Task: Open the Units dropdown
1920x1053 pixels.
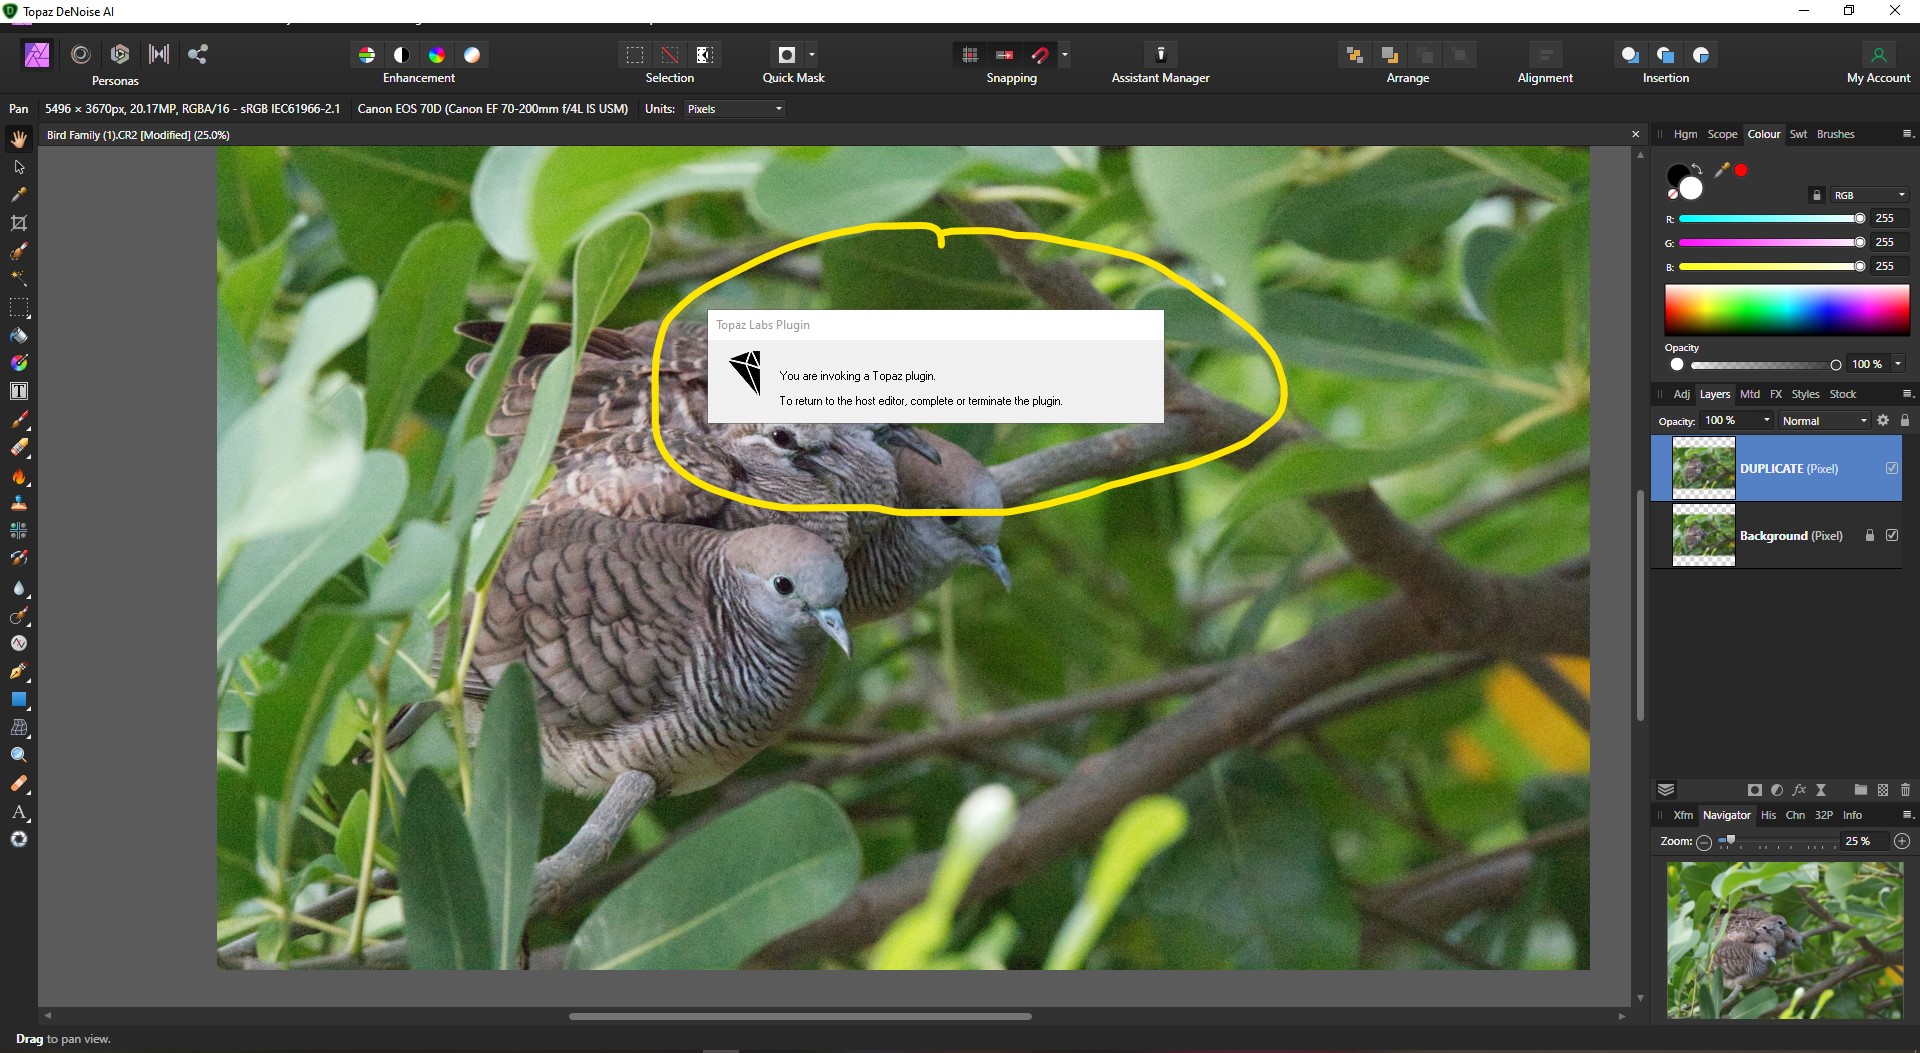Action: (x=735, y=109)
